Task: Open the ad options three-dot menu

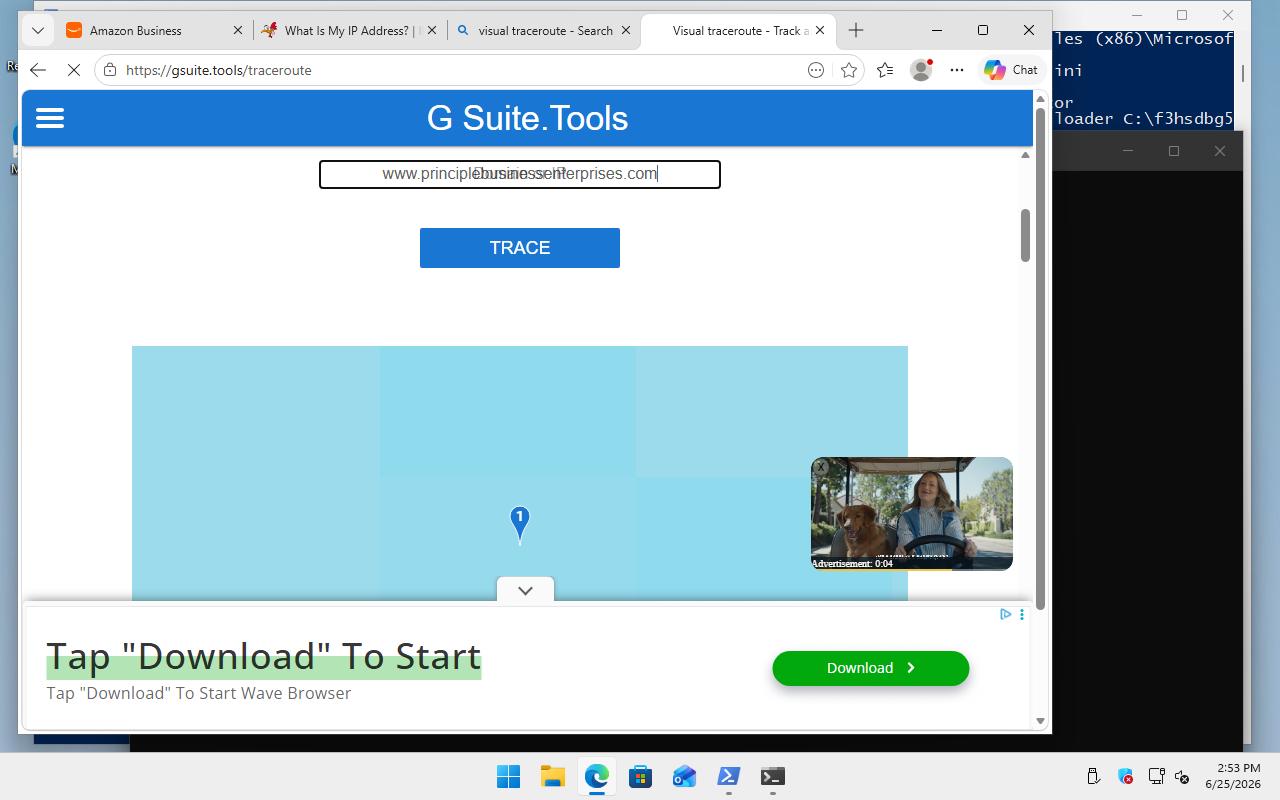Action: tap(1021, 614)
